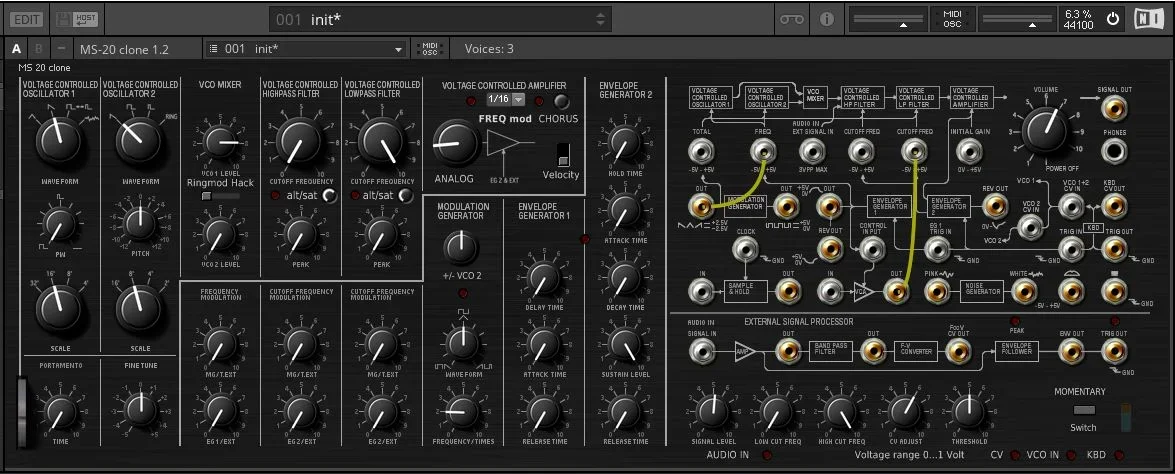Click the SIGNAL OUT jack
Image resolution: width=1175 pixels, height=474 pixels.
click(1113, 109)
